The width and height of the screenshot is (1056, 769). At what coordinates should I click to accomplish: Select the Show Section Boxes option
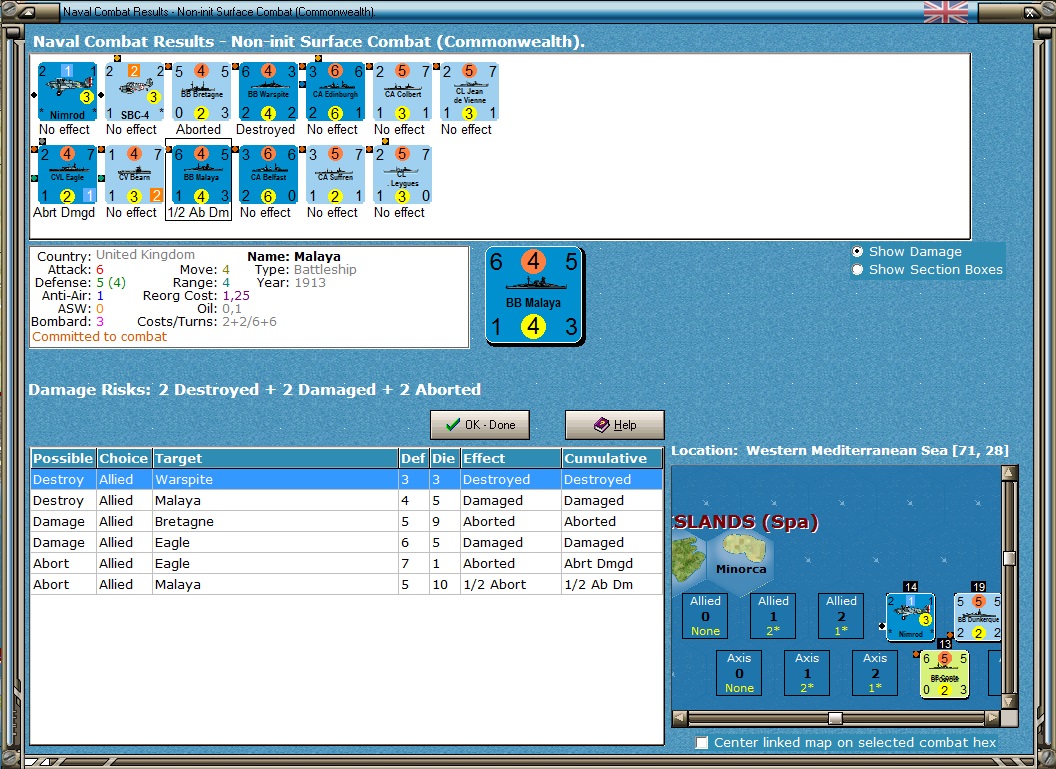[x=857, y=269]
